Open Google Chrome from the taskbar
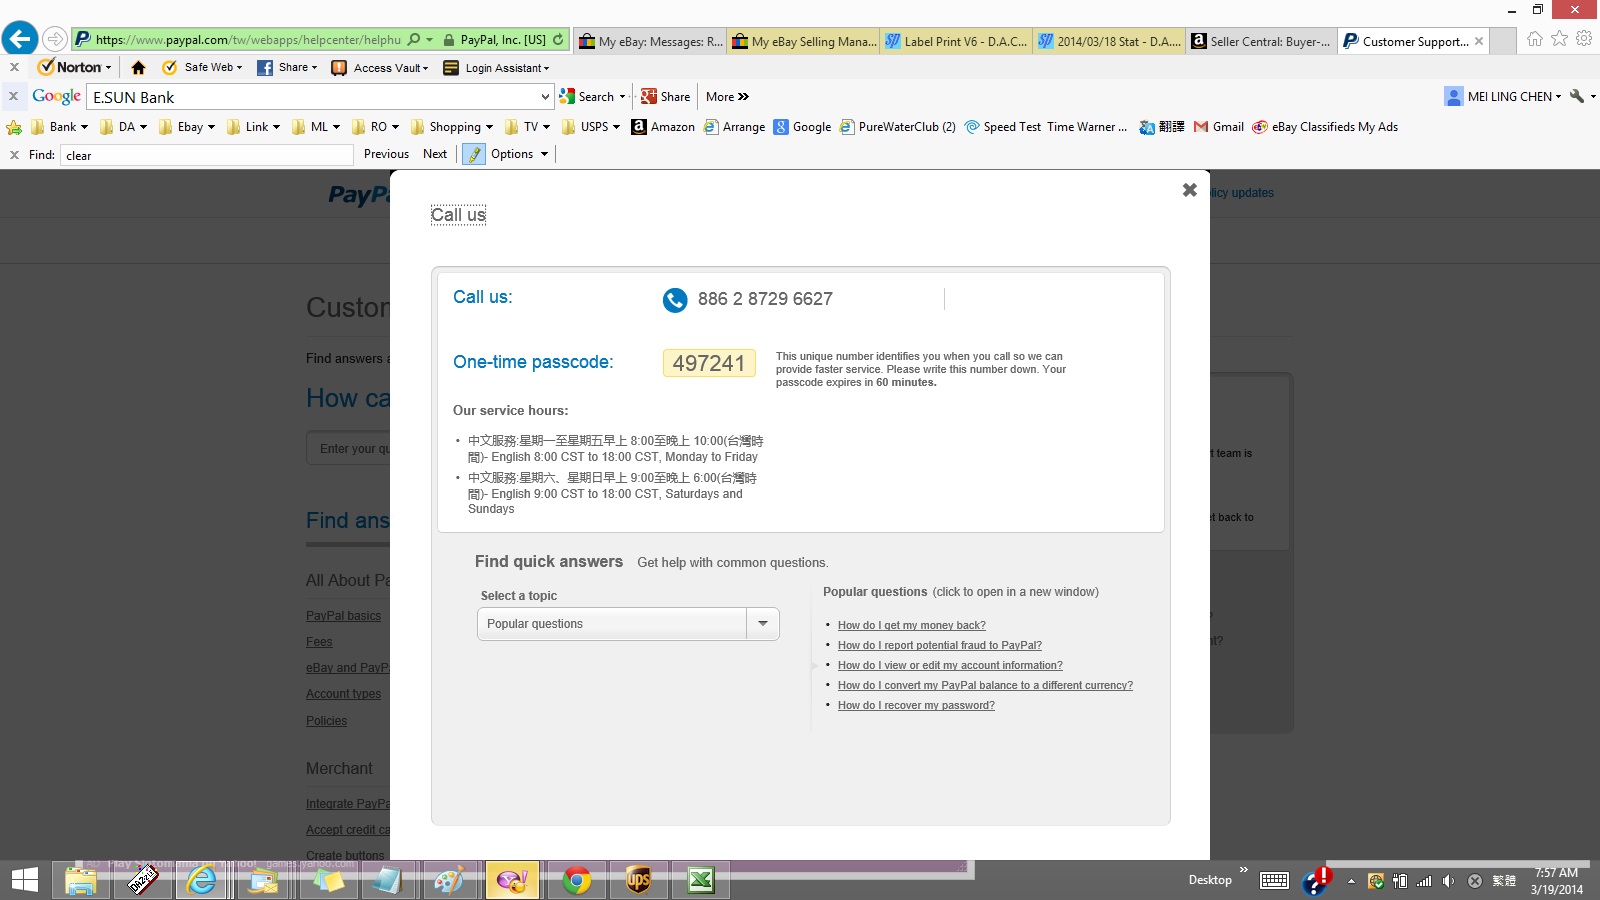The image size is (1600, 900). tap(576, 880)
